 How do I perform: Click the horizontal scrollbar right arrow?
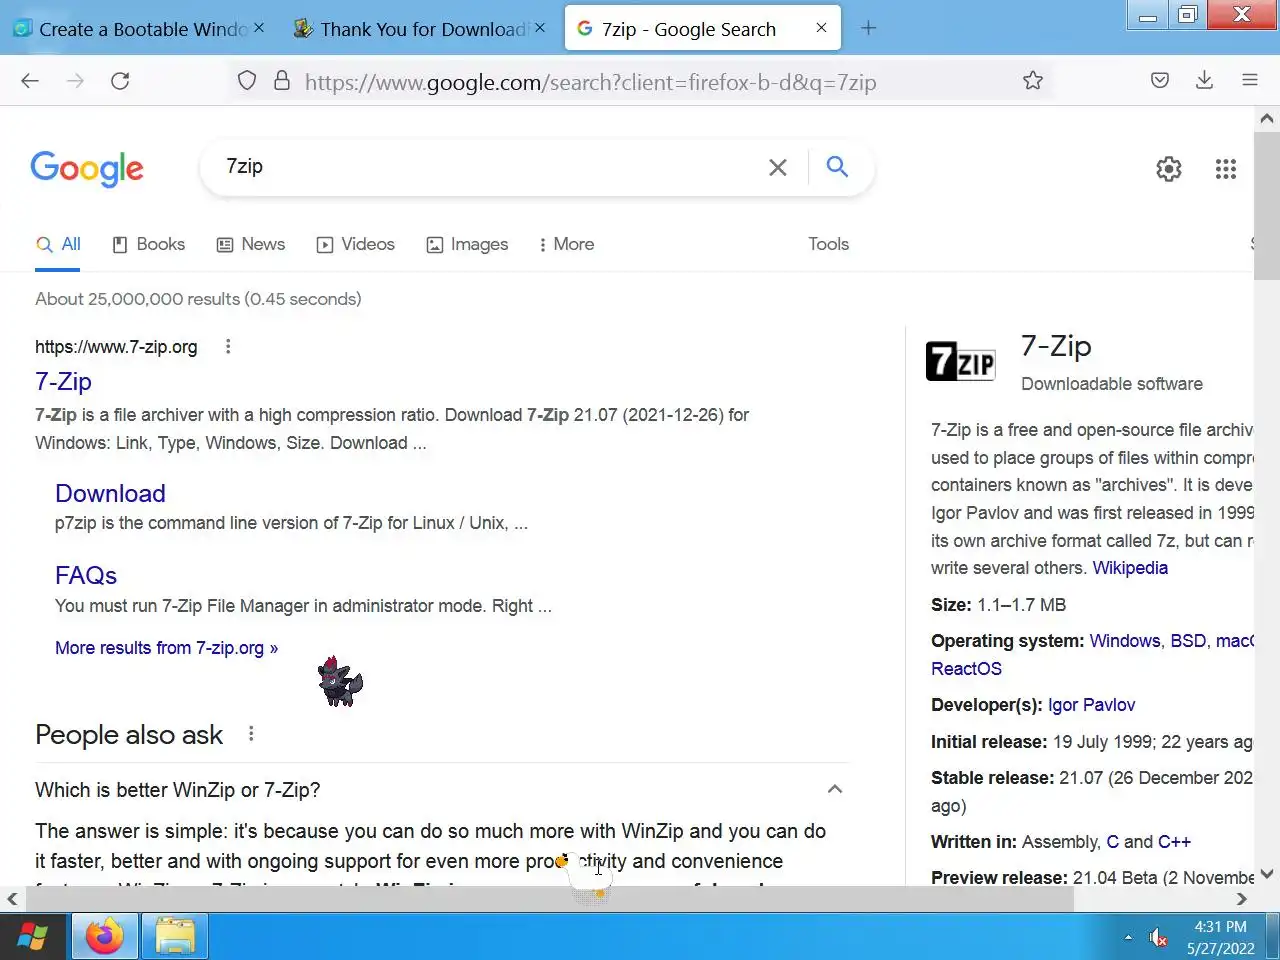(1241, 899)
